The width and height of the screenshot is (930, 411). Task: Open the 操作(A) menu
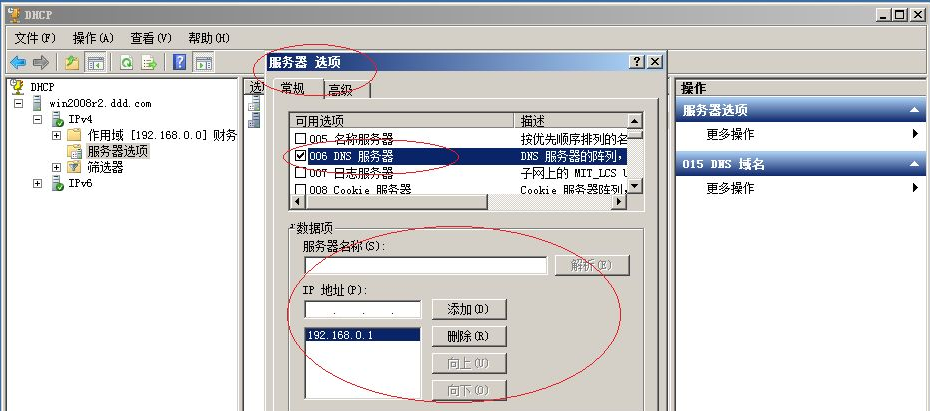click(93, 39)
